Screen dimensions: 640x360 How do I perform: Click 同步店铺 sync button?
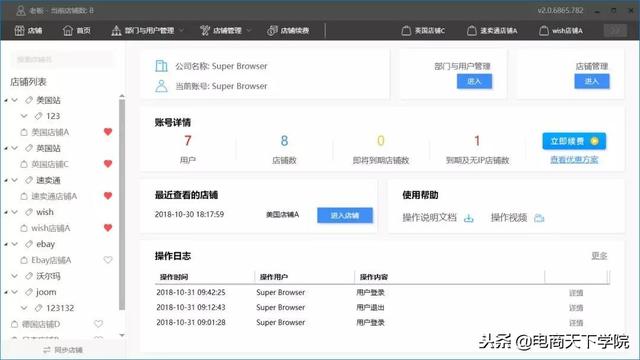[x=63, y=350]
